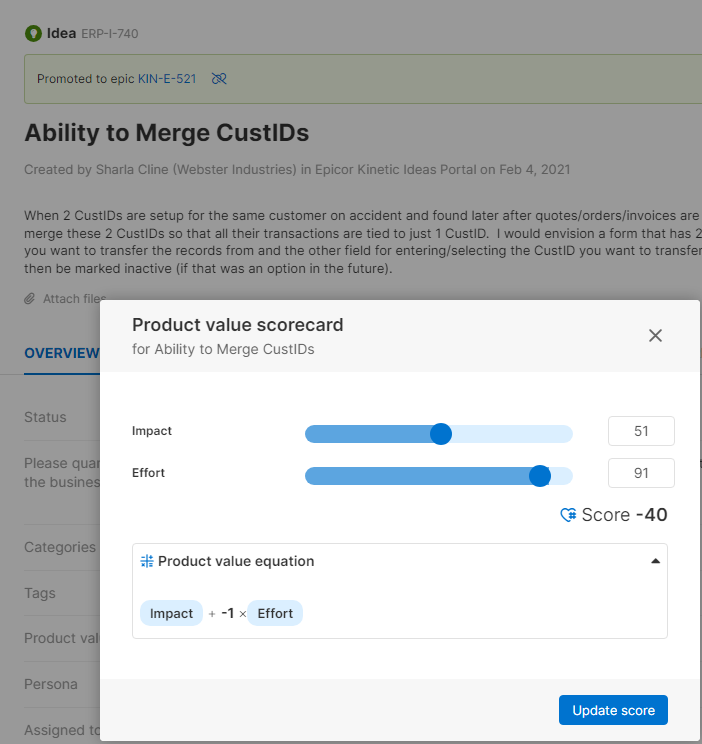
Task: Click the Effort value input field
Action: (x=641, y=473)
